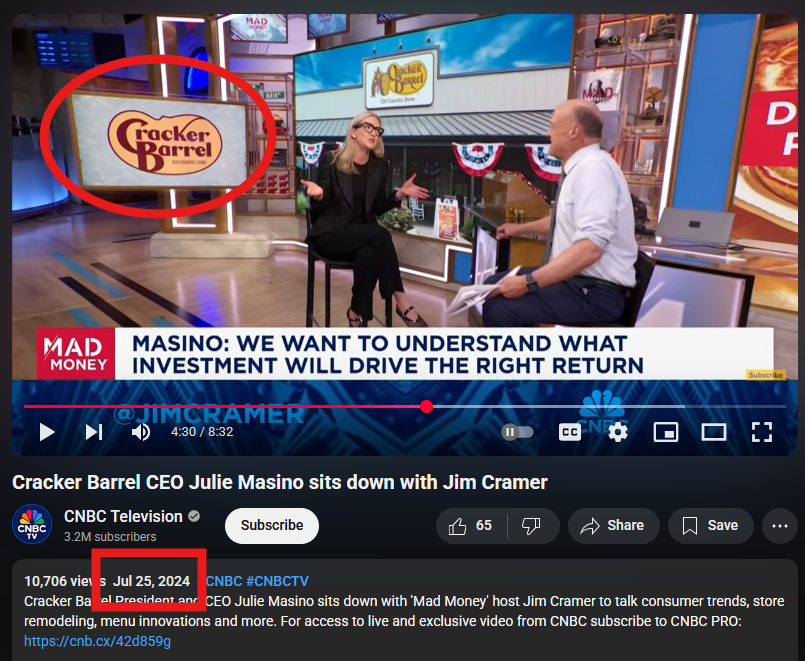Subscribe to CNBC Television
805x661 pixels.
(272, 526)
